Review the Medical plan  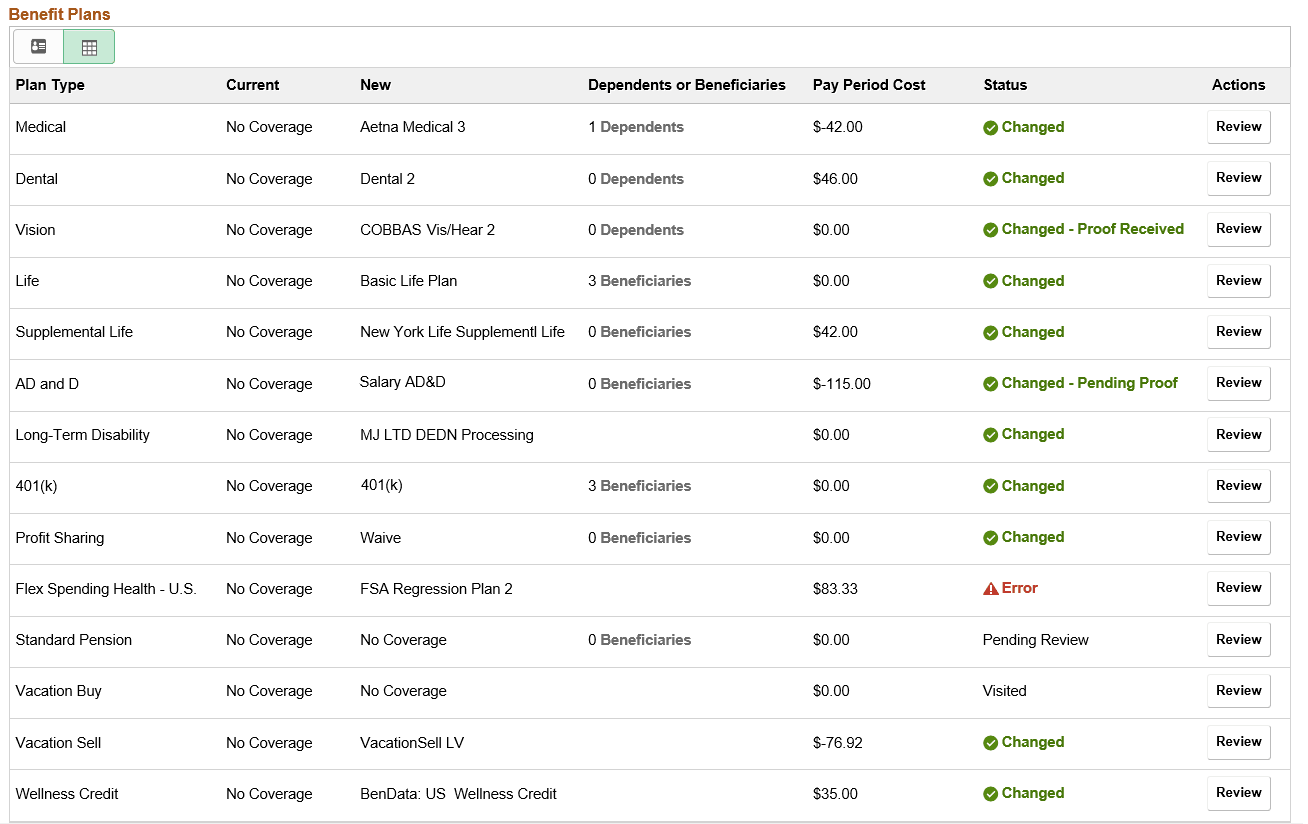[x=1238, y=127]
